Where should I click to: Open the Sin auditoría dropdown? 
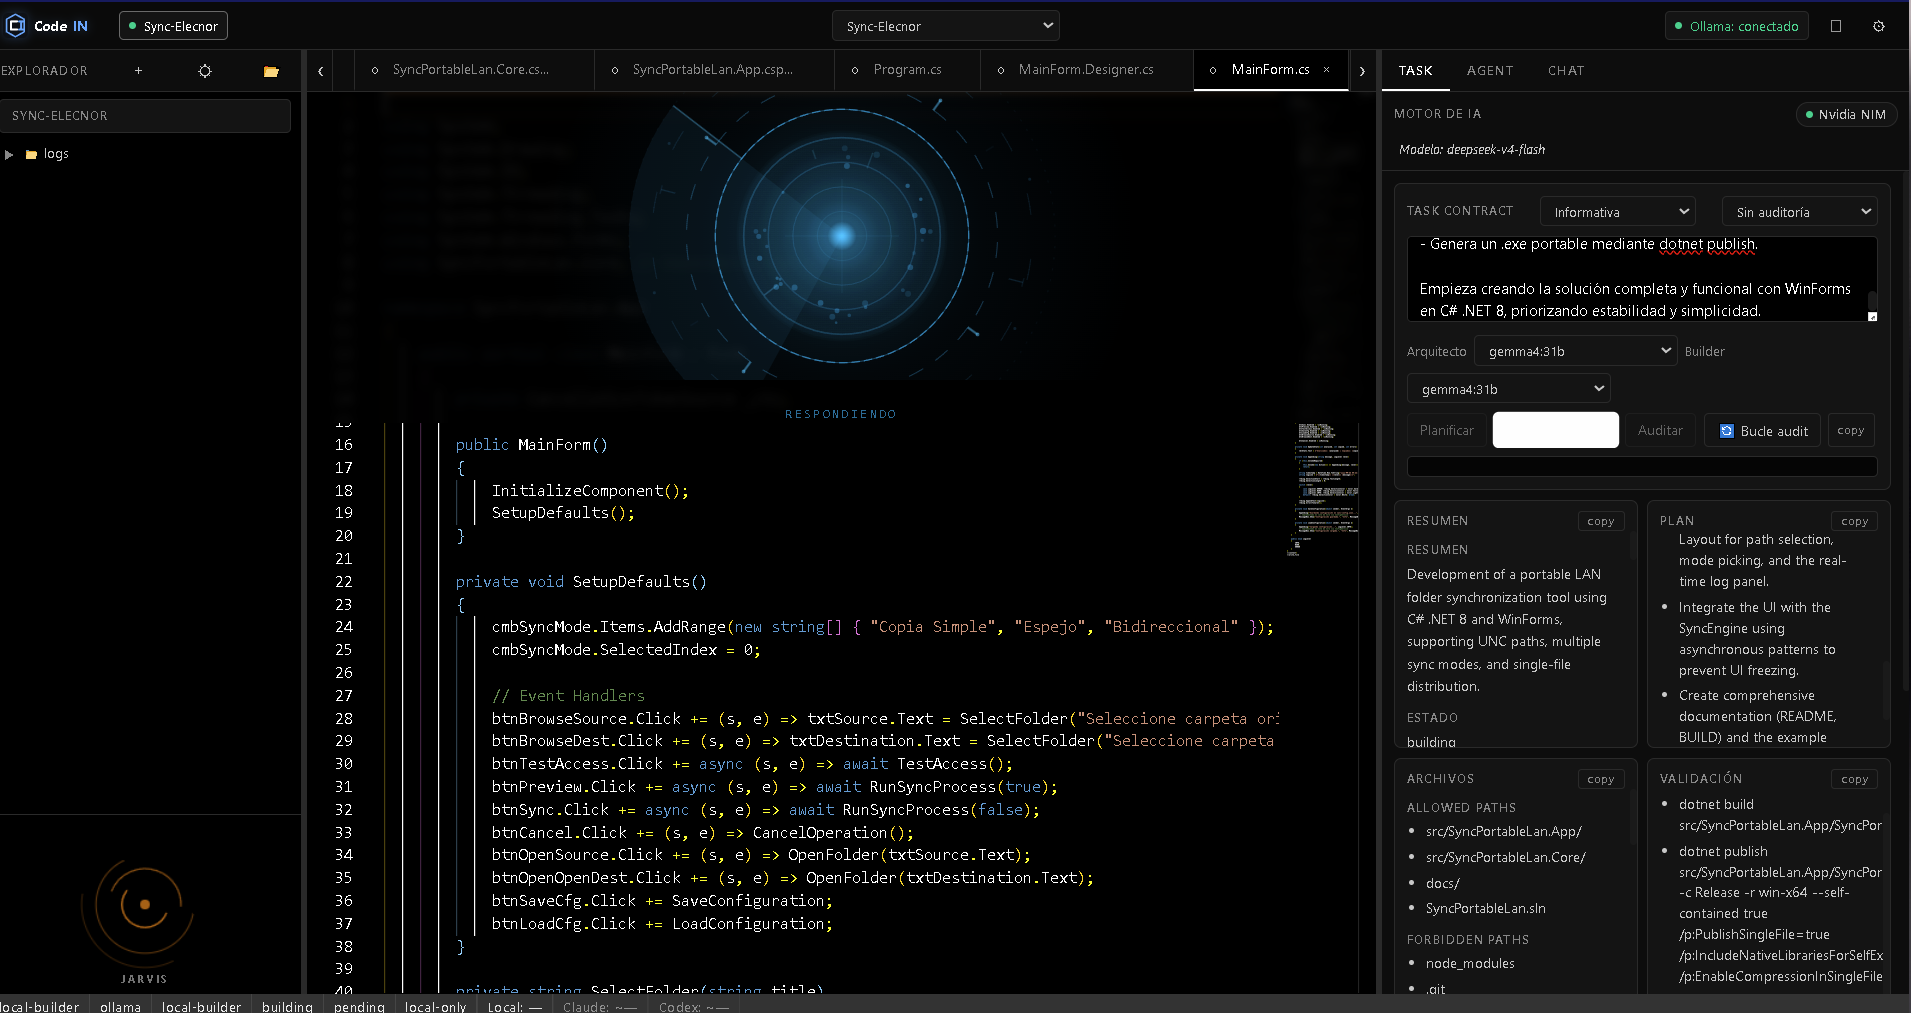tap(1800, 212)
